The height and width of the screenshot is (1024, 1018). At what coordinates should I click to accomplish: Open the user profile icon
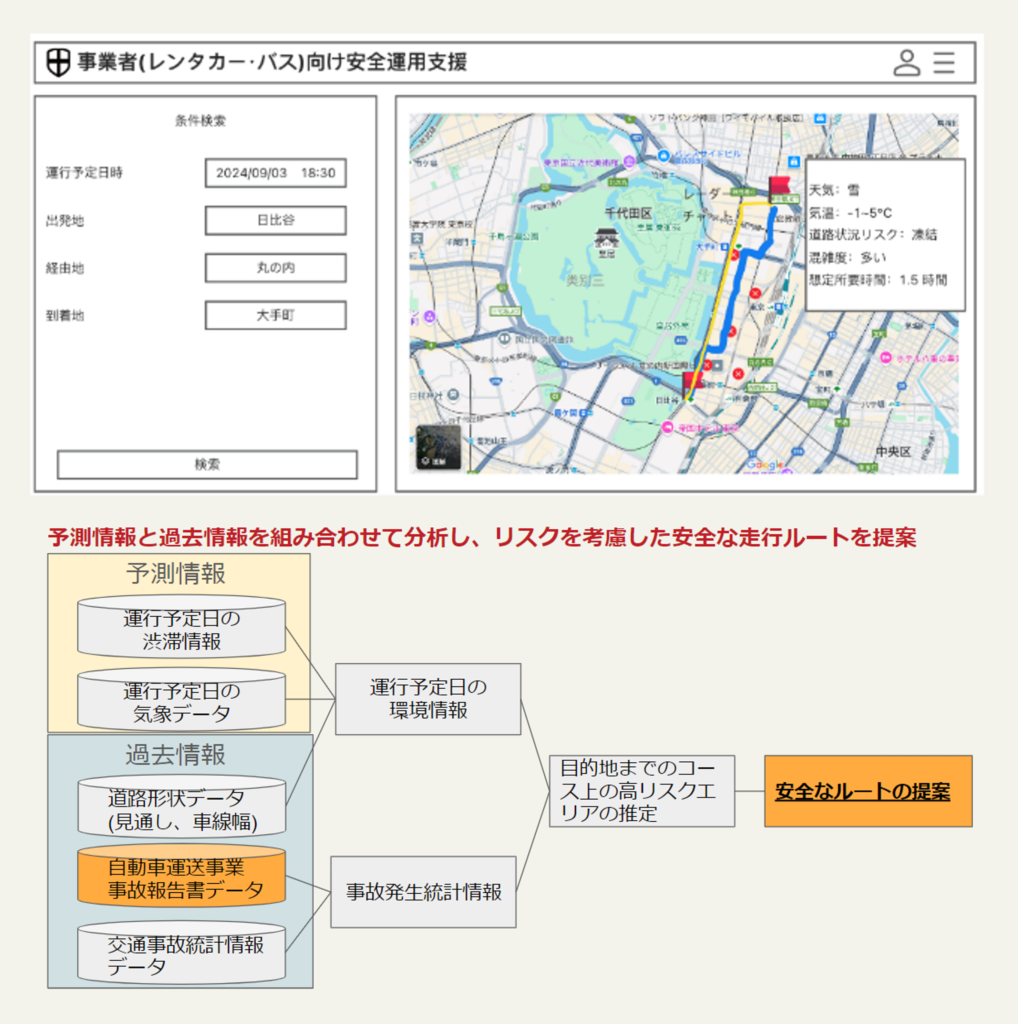tap(906, 63)
